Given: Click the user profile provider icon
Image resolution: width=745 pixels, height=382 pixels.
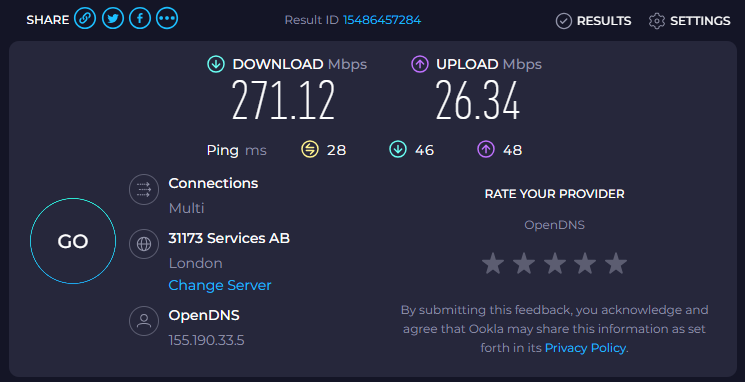Looking at the screenshot, I should coord(144,321).
